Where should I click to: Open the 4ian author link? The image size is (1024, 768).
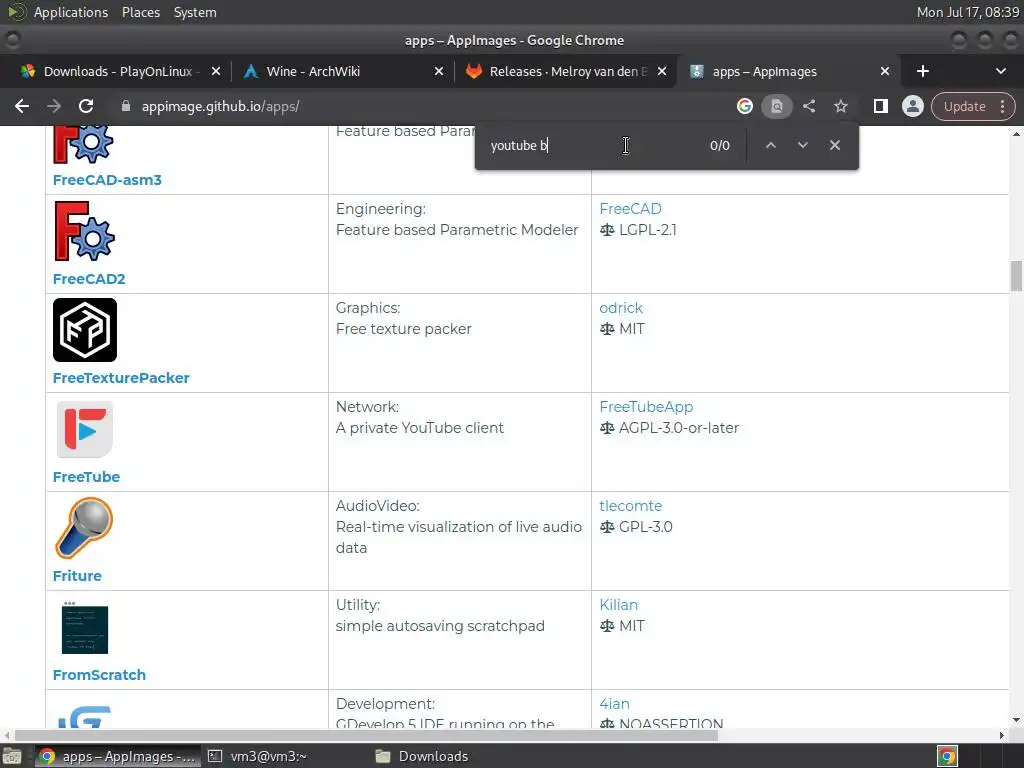pos(615,704)
